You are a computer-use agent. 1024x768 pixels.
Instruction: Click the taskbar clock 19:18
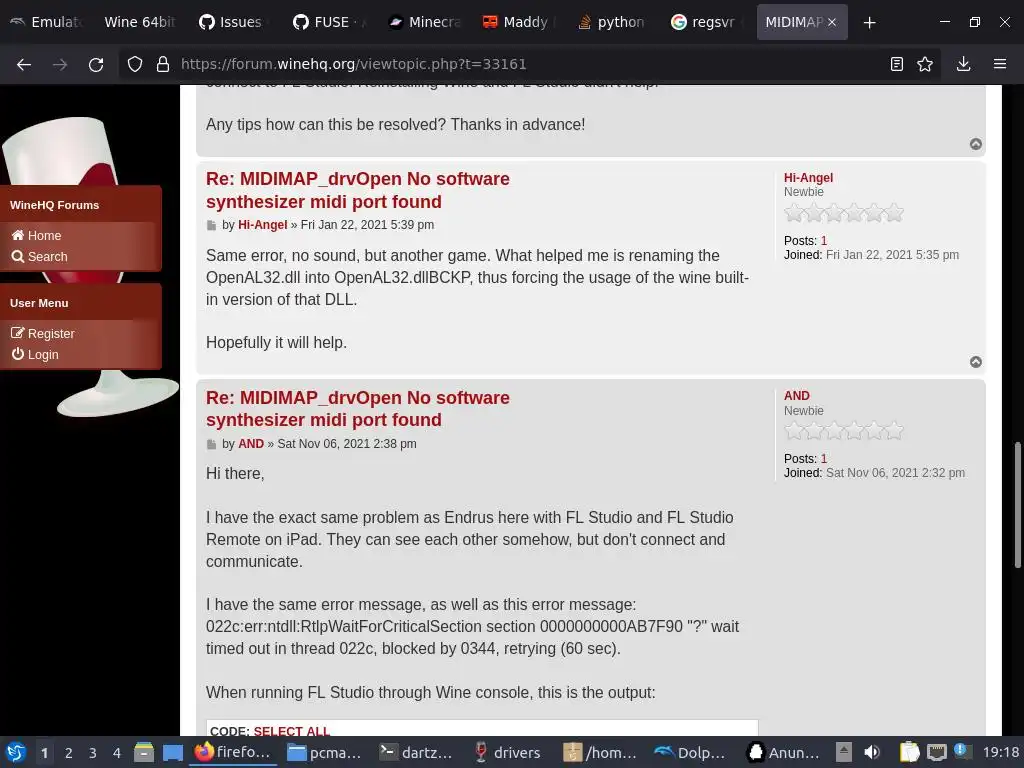coord(1000,752)
